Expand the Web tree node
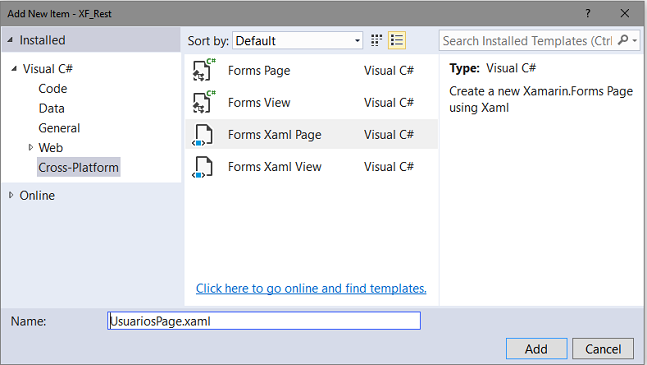The width and height of the screenshot is (647, 365). 31,147
